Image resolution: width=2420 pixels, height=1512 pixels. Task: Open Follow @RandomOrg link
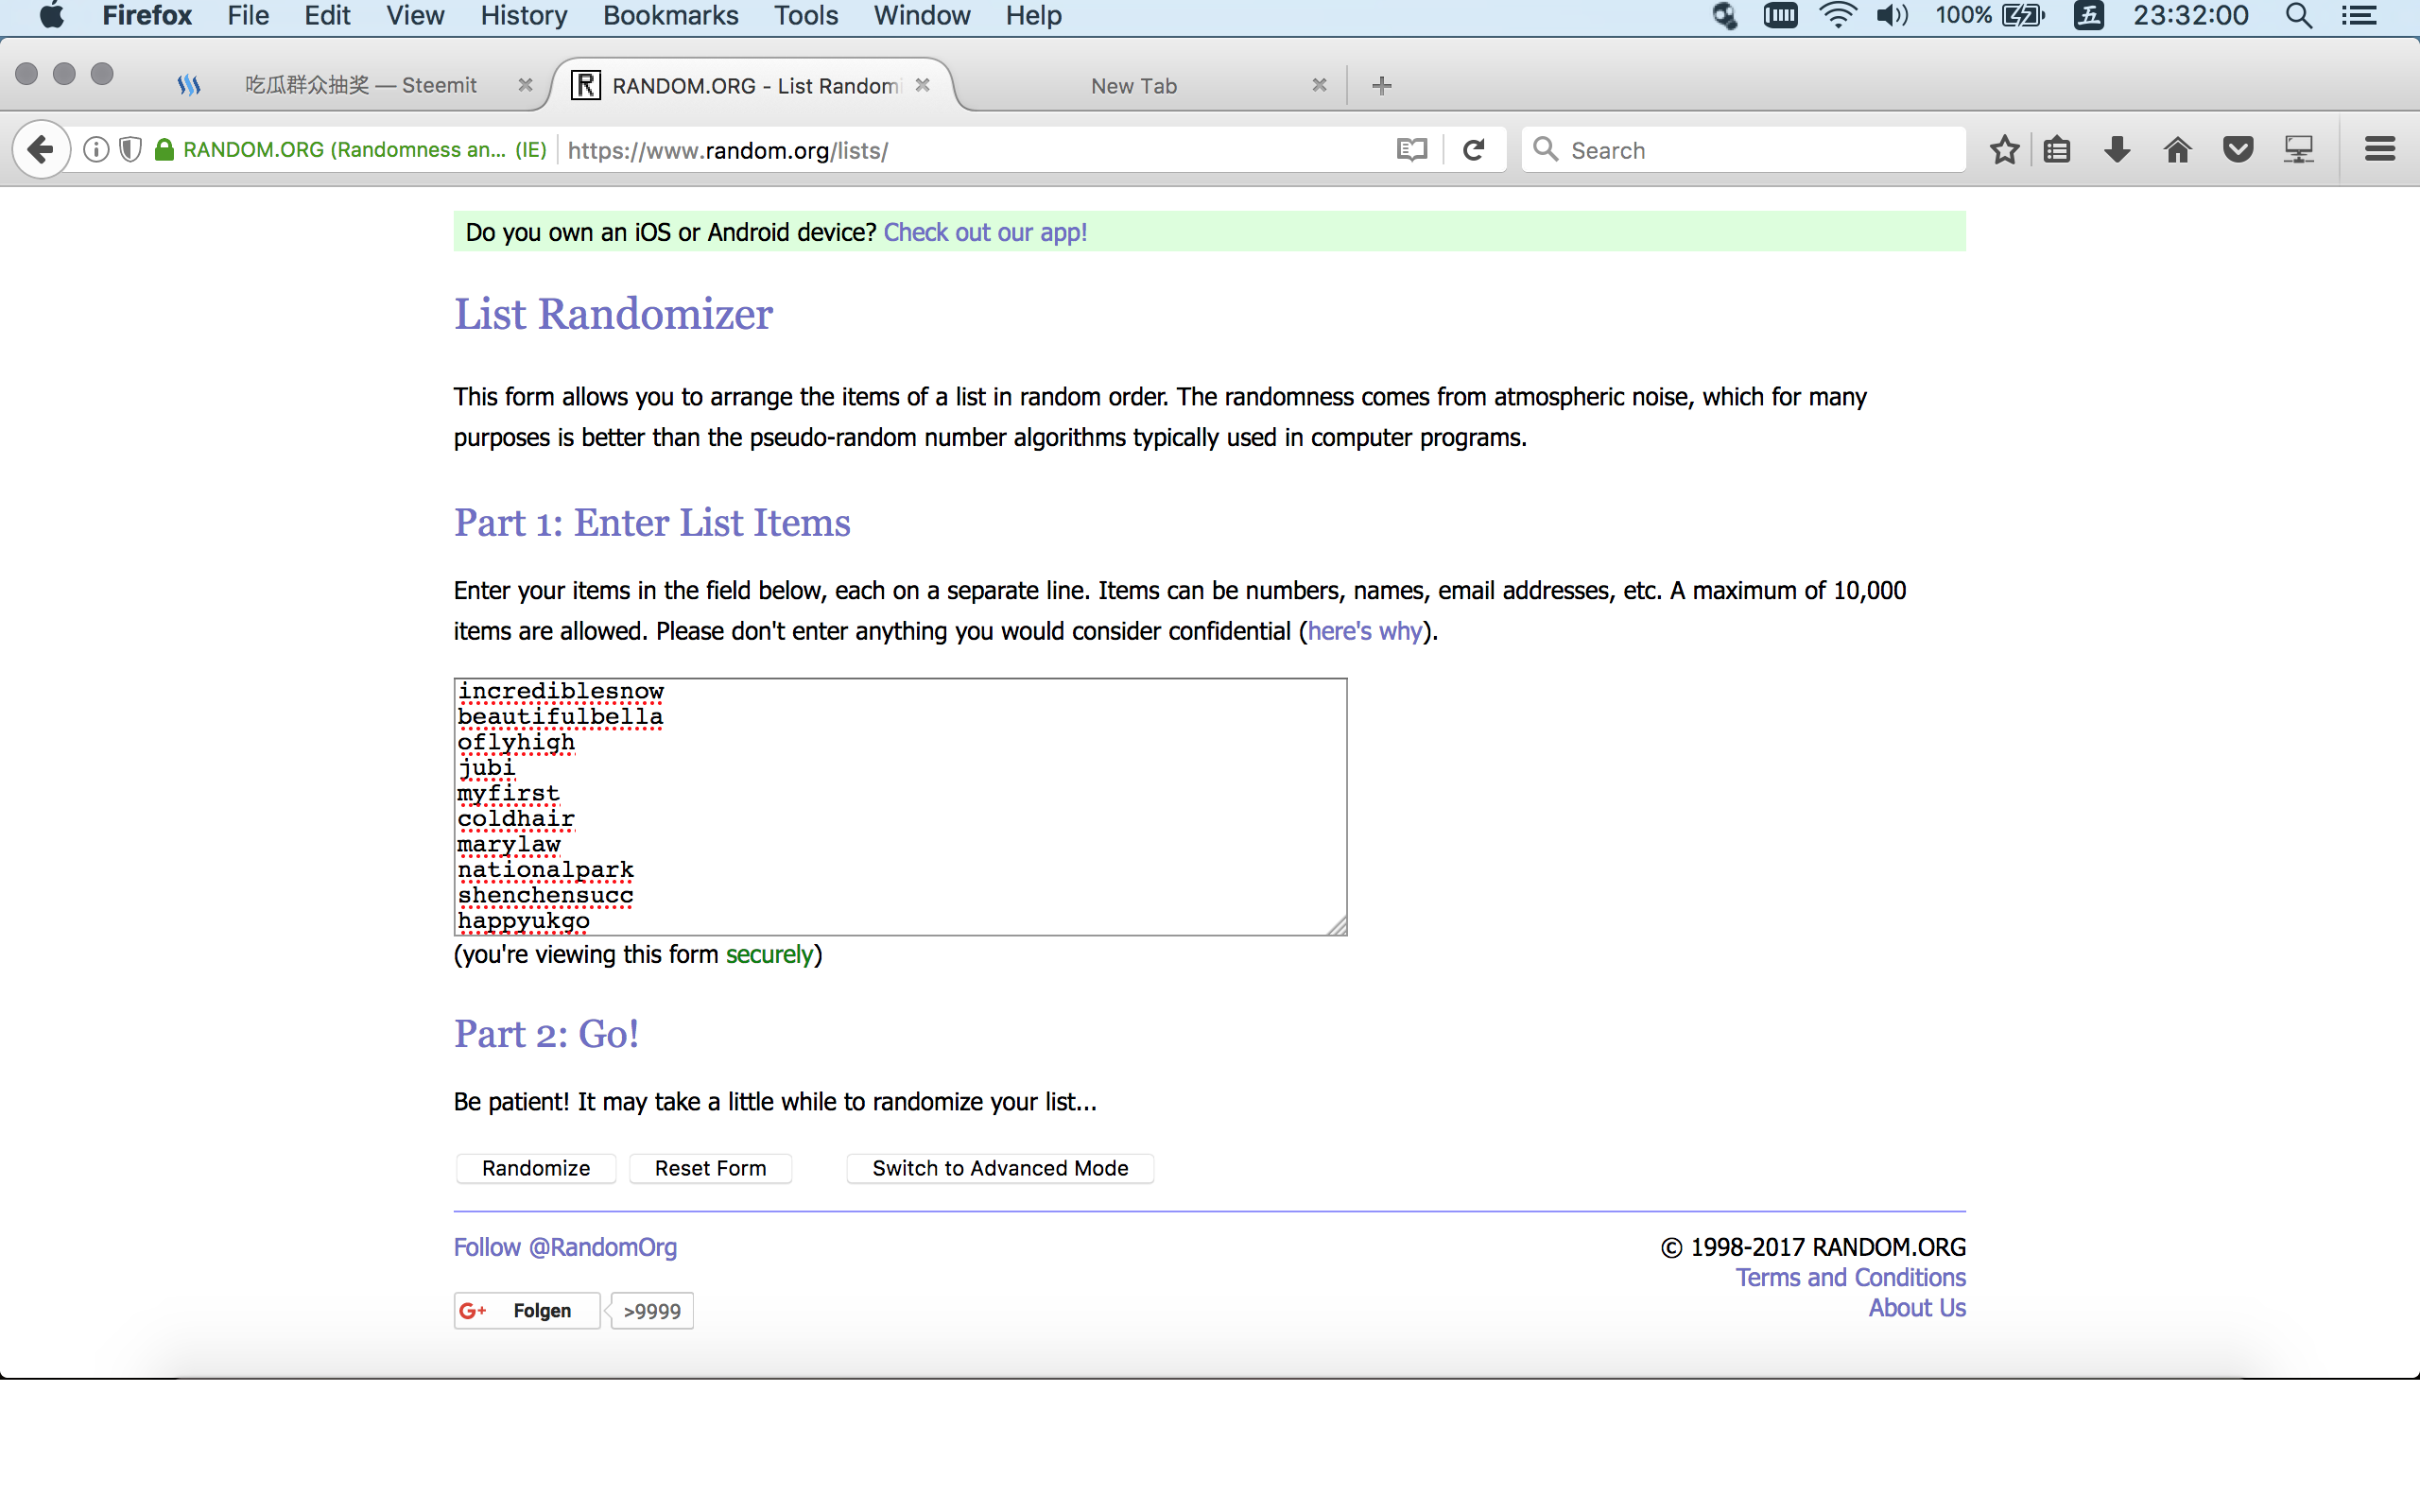[565, 1247]
